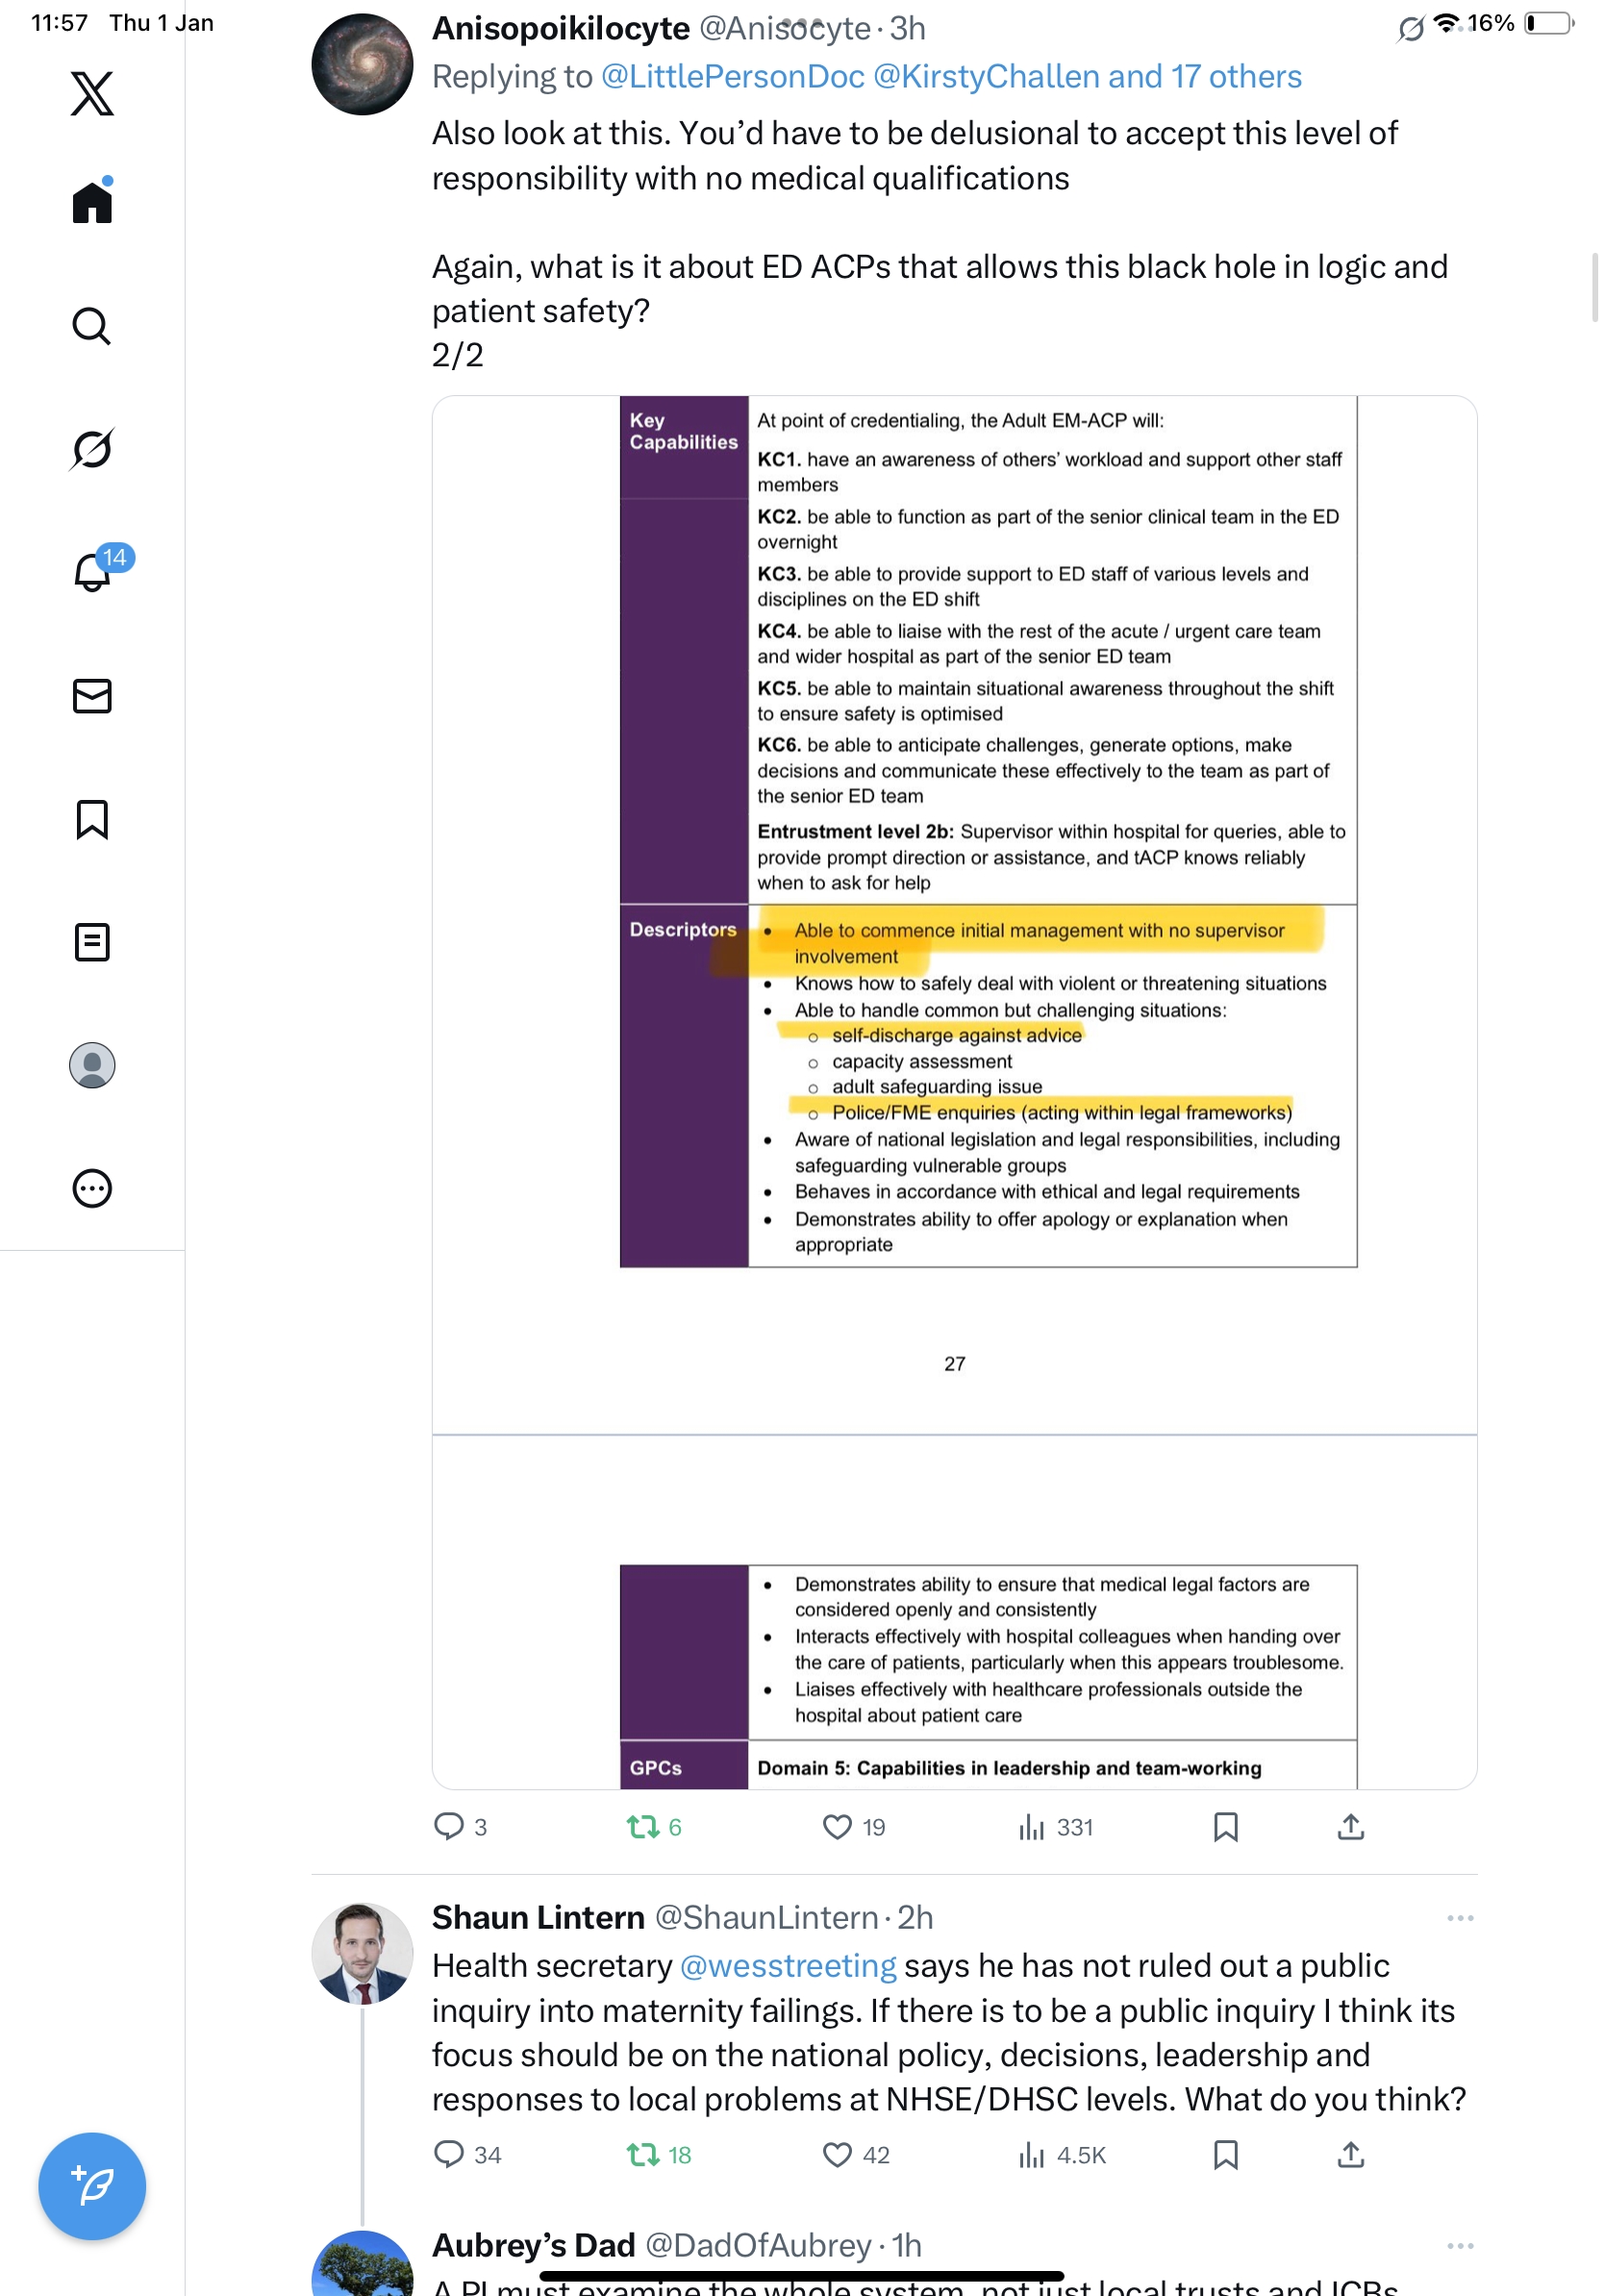Open the '@KirstyChallen and 17 others' link
Screen dimensions: 1604x2296
1087,77
